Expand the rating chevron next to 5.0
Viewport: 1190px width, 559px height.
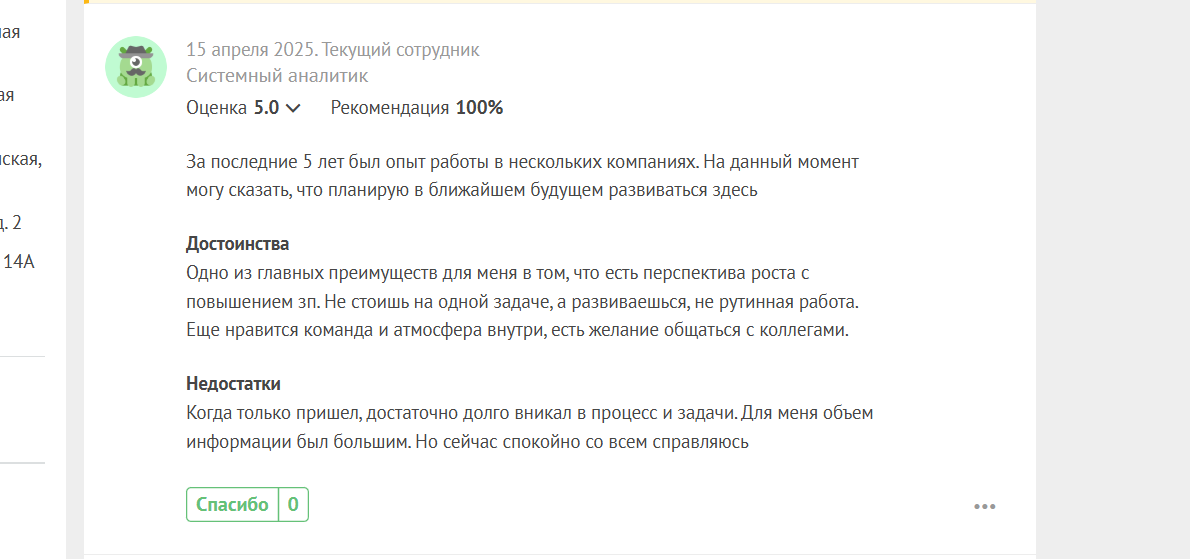[x=293, y=108]
